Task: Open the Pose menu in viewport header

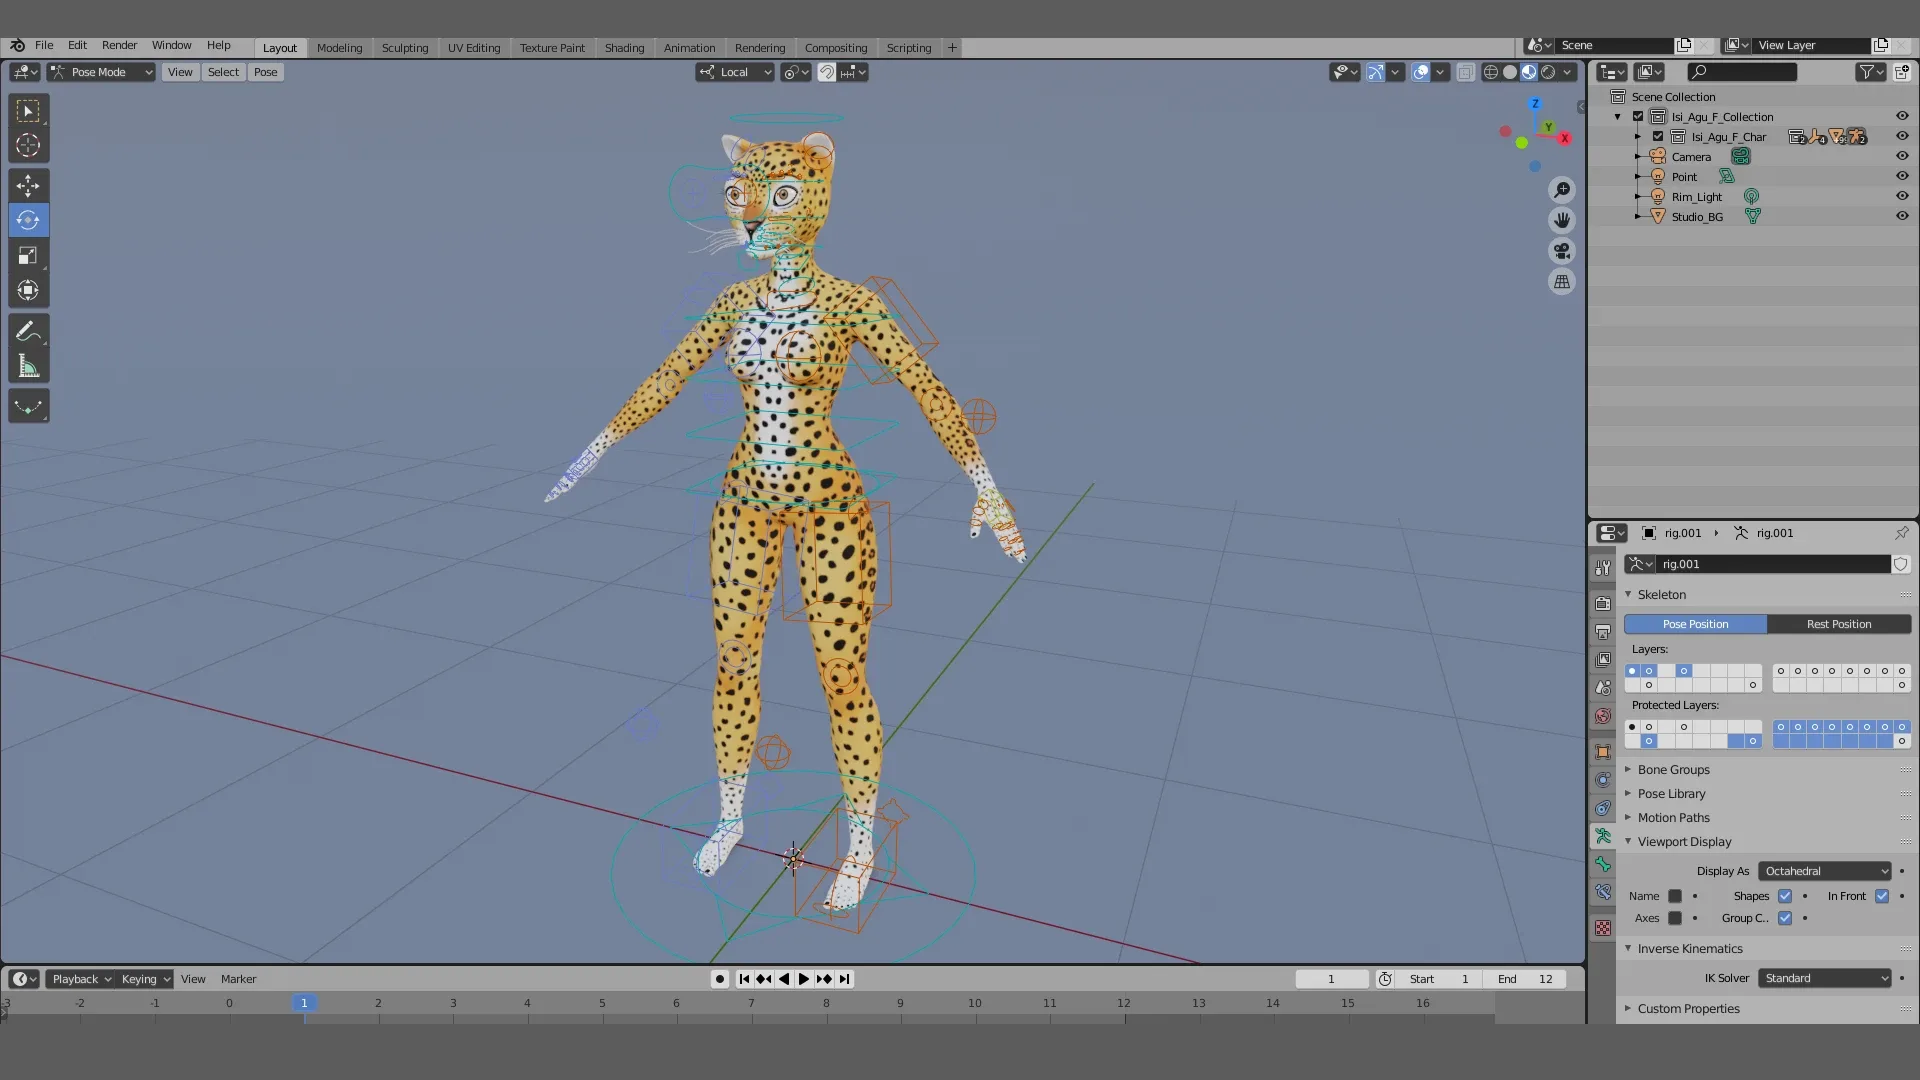Action: (265, 72)
